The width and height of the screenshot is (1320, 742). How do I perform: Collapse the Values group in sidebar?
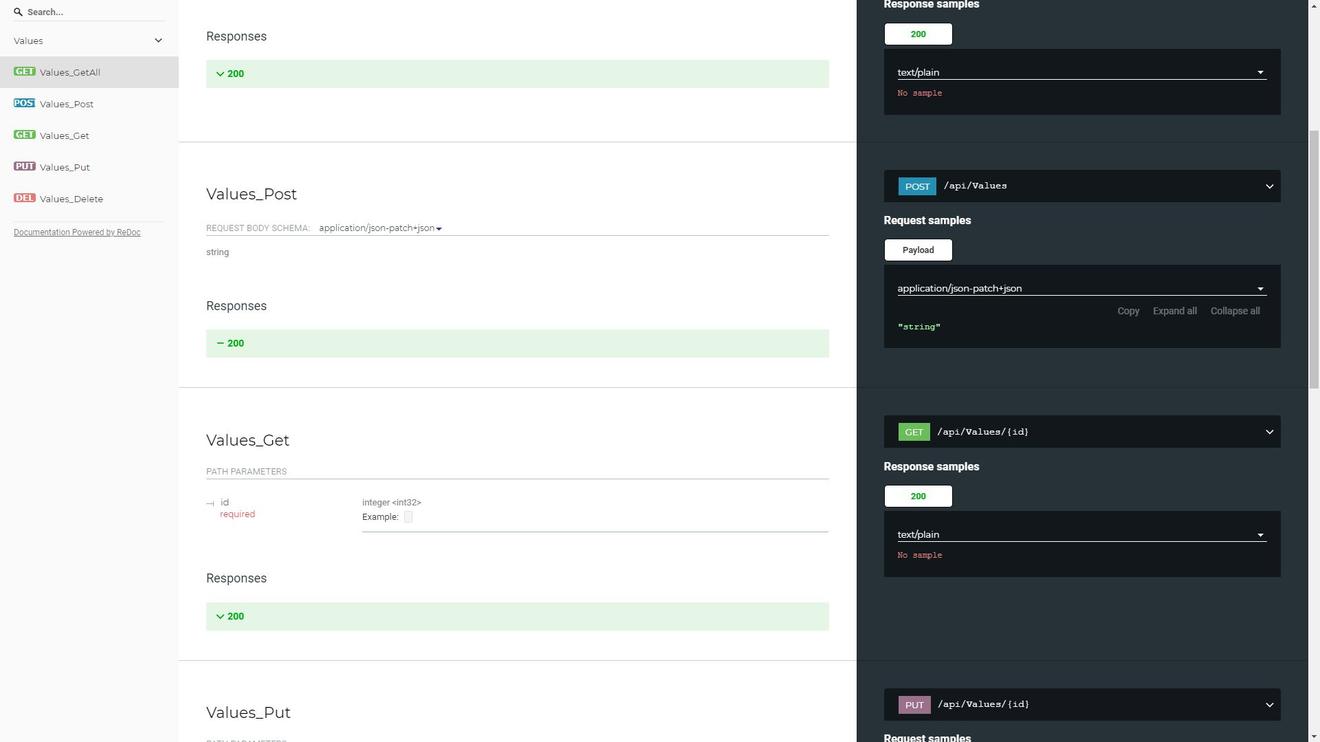[158, 41]
